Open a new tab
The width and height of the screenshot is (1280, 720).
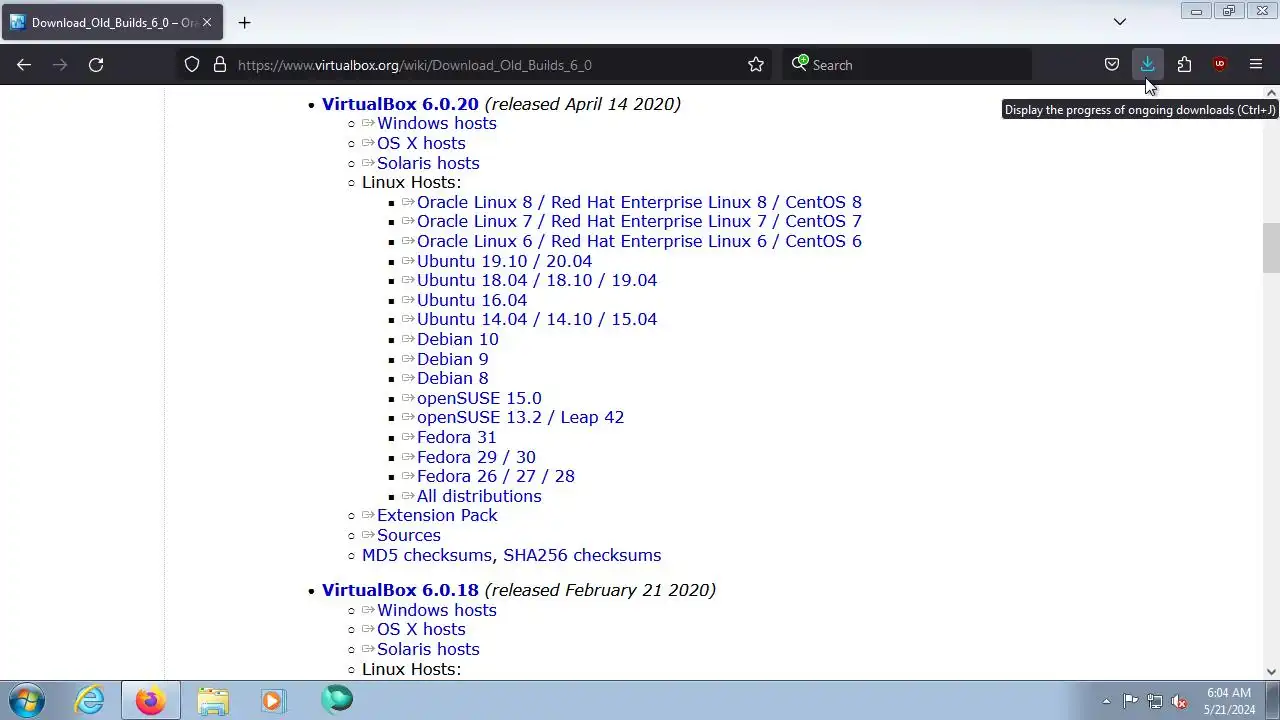(244, 22)
